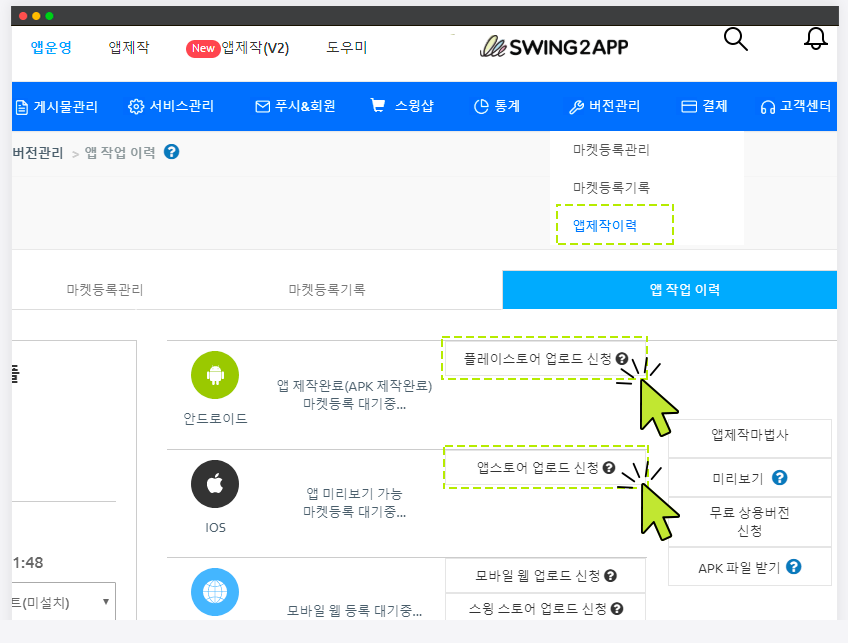
Task: Switch to the 마켓등록관리 tab
Action: pyautogui.click(x=105, y=290)
